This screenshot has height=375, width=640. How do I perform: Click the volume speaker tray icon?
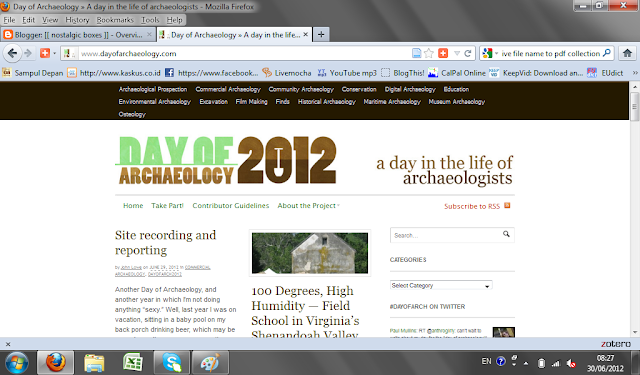pos(571,363)
